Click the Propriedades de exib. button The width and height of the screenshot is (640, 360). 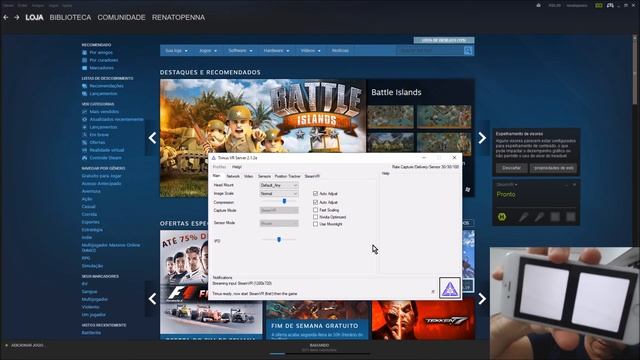point(553,168)
